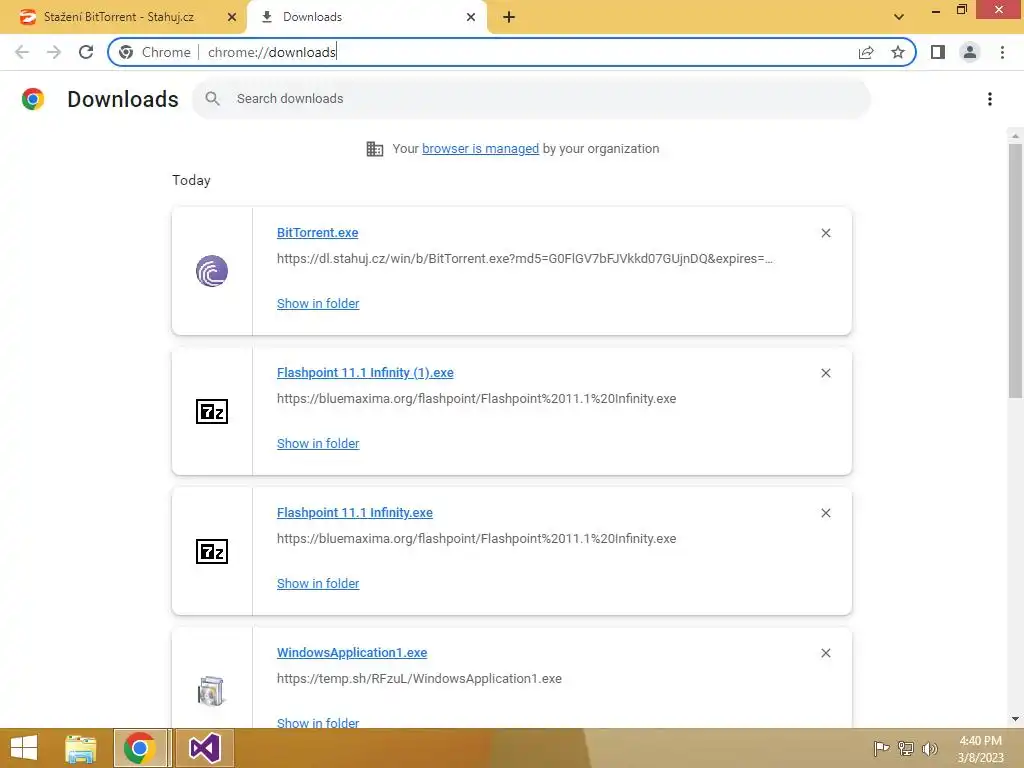This screenshot has width=1024, height=768.
Task: Open the Downloads page more actions menu
Action: (990, 99)
